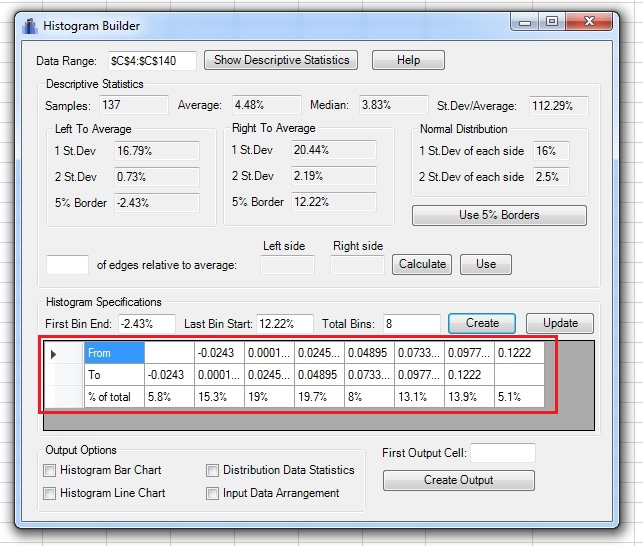Click the Left To Average 1 St.Dev value 16.79%
The height and width of the screenshot is (546, 643).
[157, 151]
